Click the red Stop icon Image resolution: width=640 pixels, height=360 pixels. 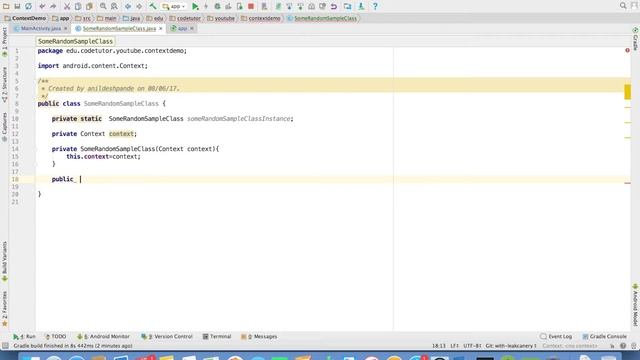[251, 6]
